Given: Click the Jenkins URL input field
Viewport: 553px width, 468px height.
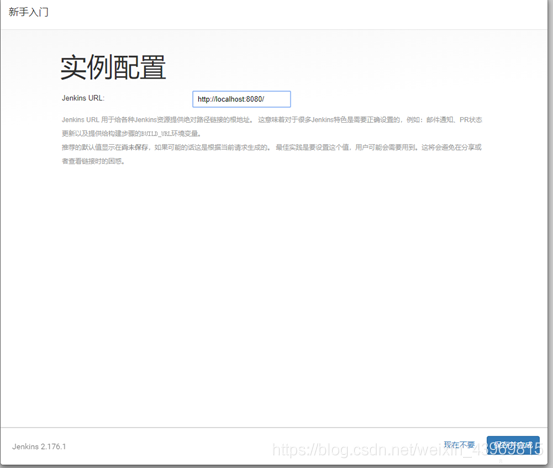Looking at the screenshot, I should pos(242,99).
